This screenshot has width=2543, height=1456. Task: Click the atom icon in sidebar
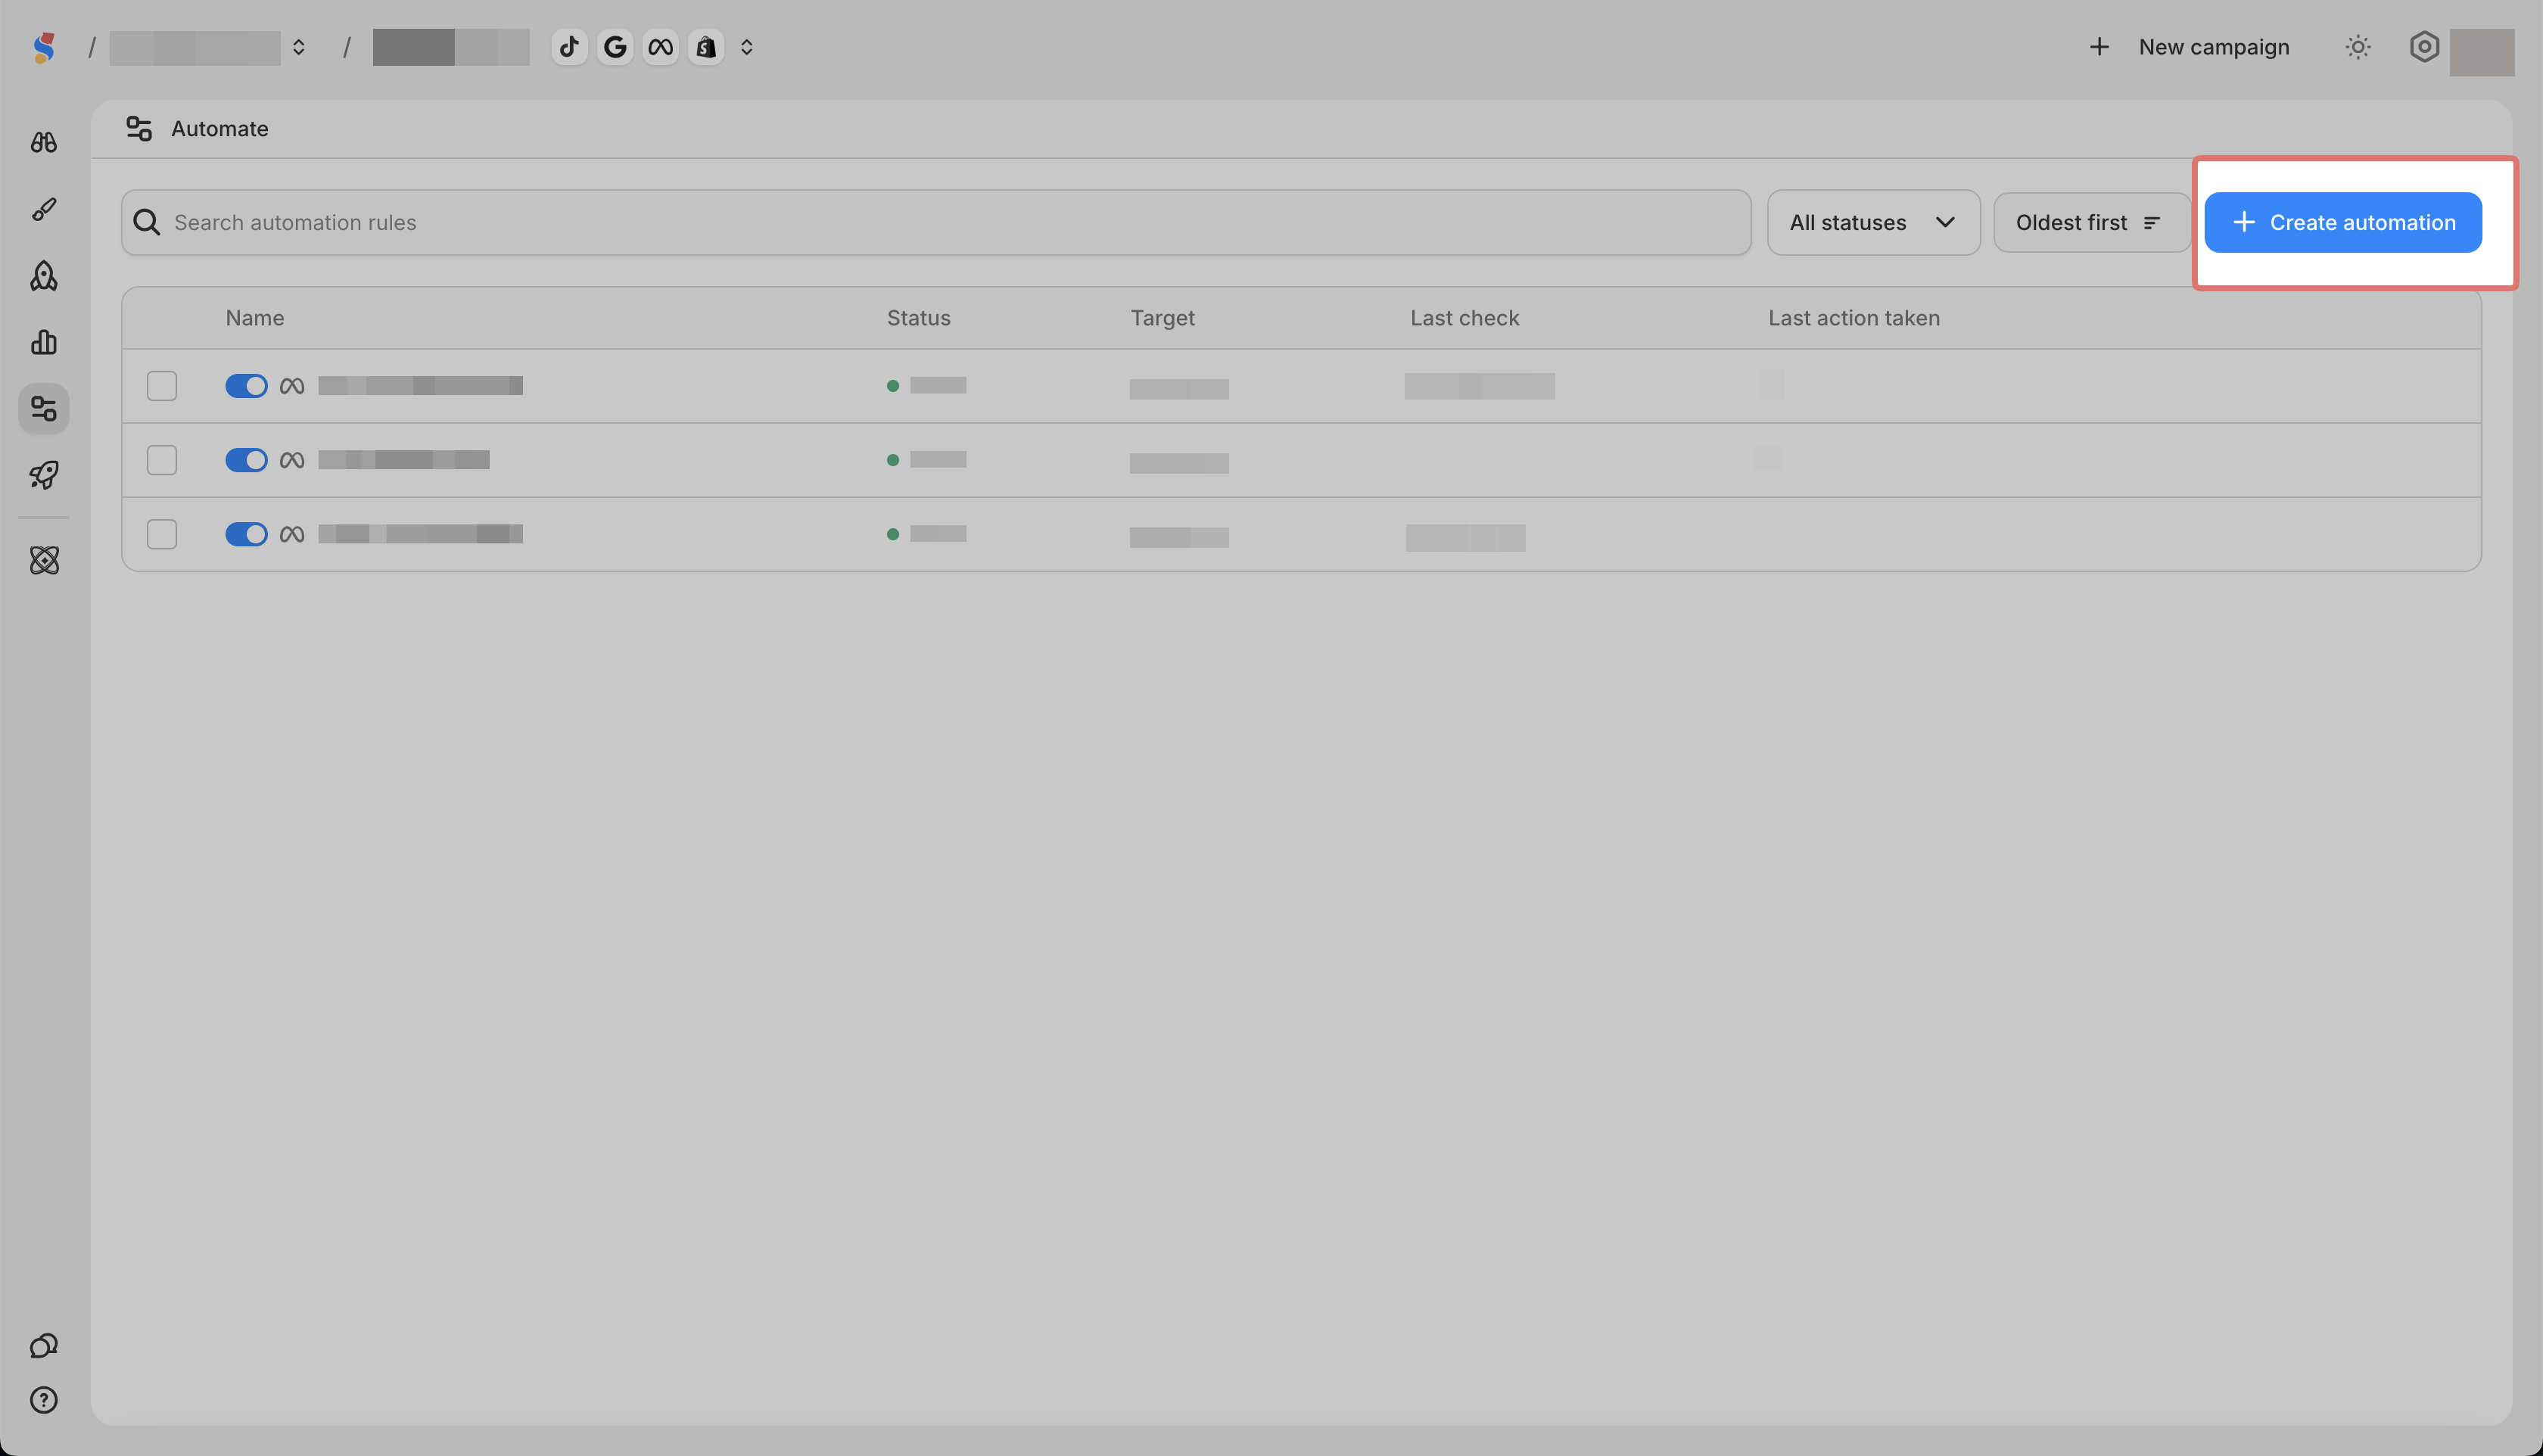[x=43, y=560]
